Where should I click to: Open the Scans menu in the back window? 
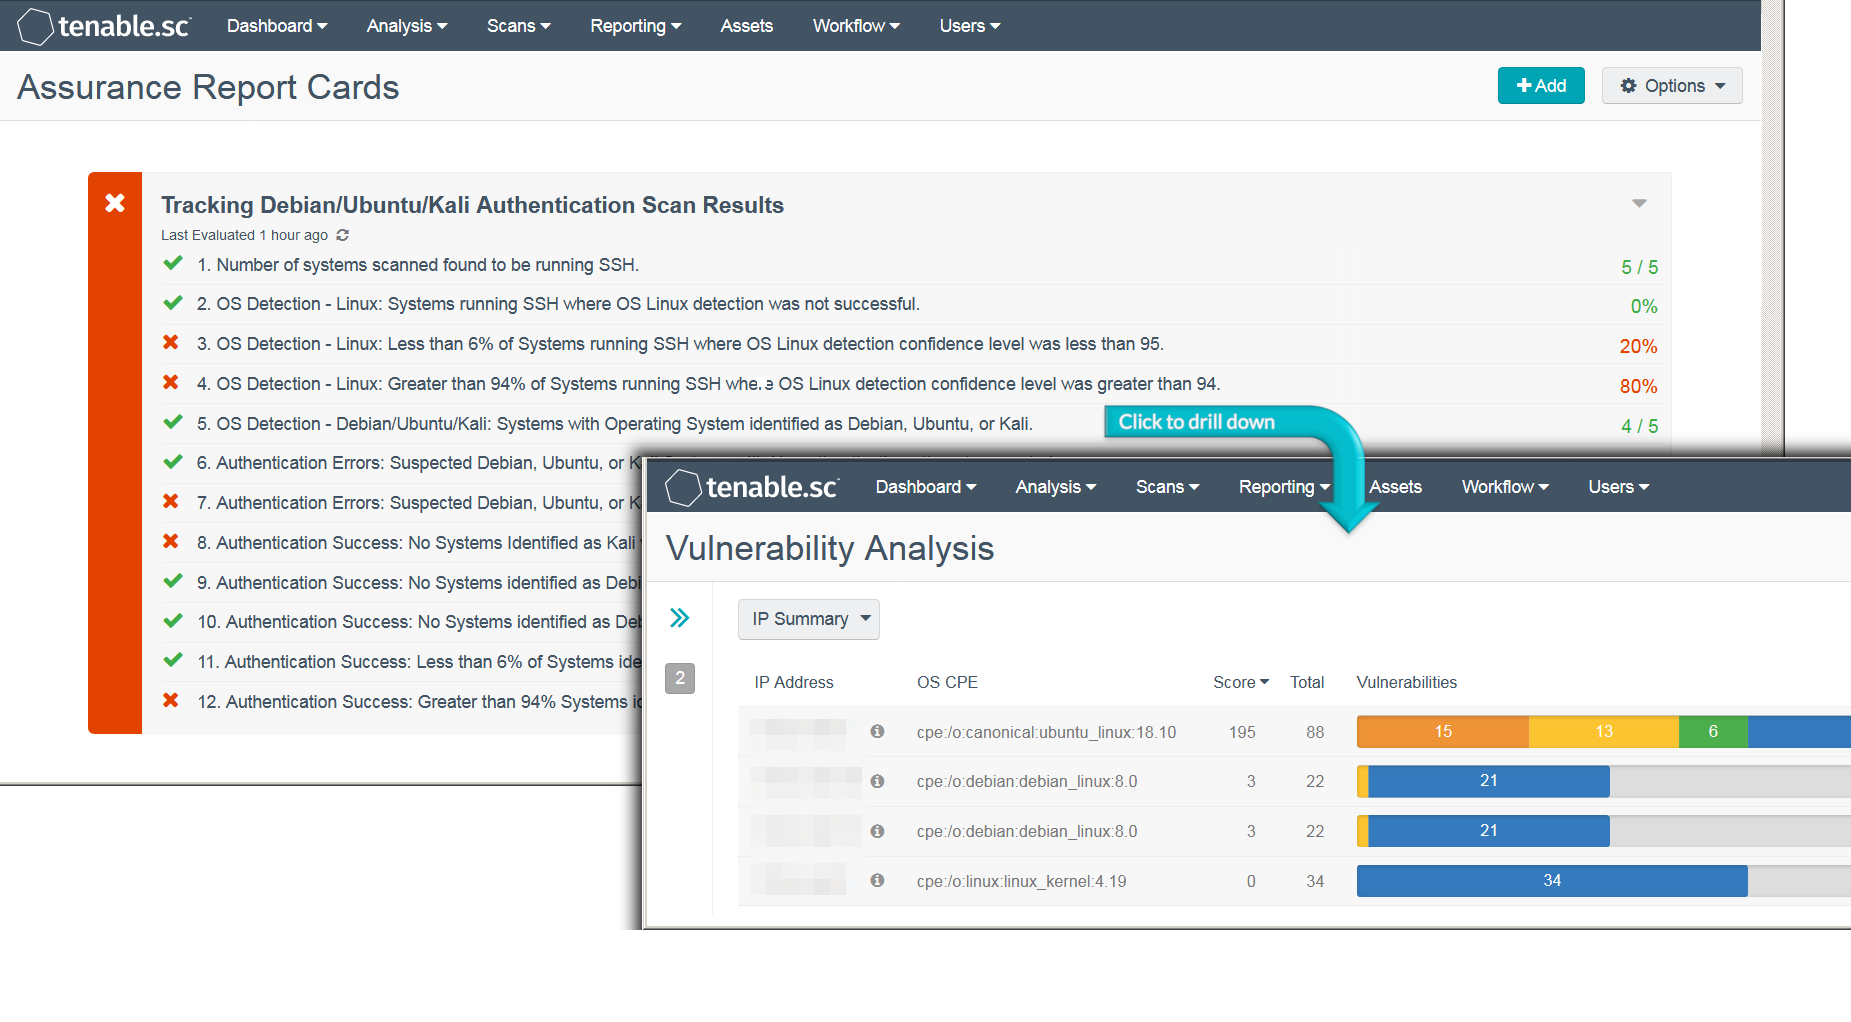pyautogui.click(x=519, y=26)
